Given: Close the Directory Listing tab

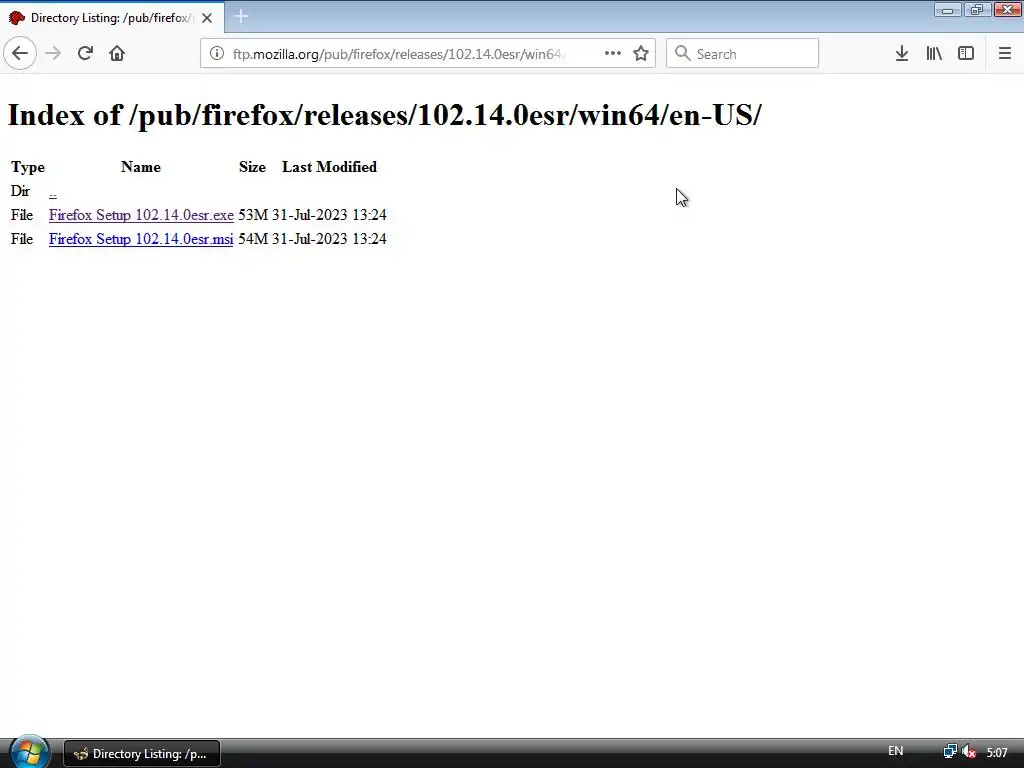Looking at the screenshot, I should click(x=207, y=18).
